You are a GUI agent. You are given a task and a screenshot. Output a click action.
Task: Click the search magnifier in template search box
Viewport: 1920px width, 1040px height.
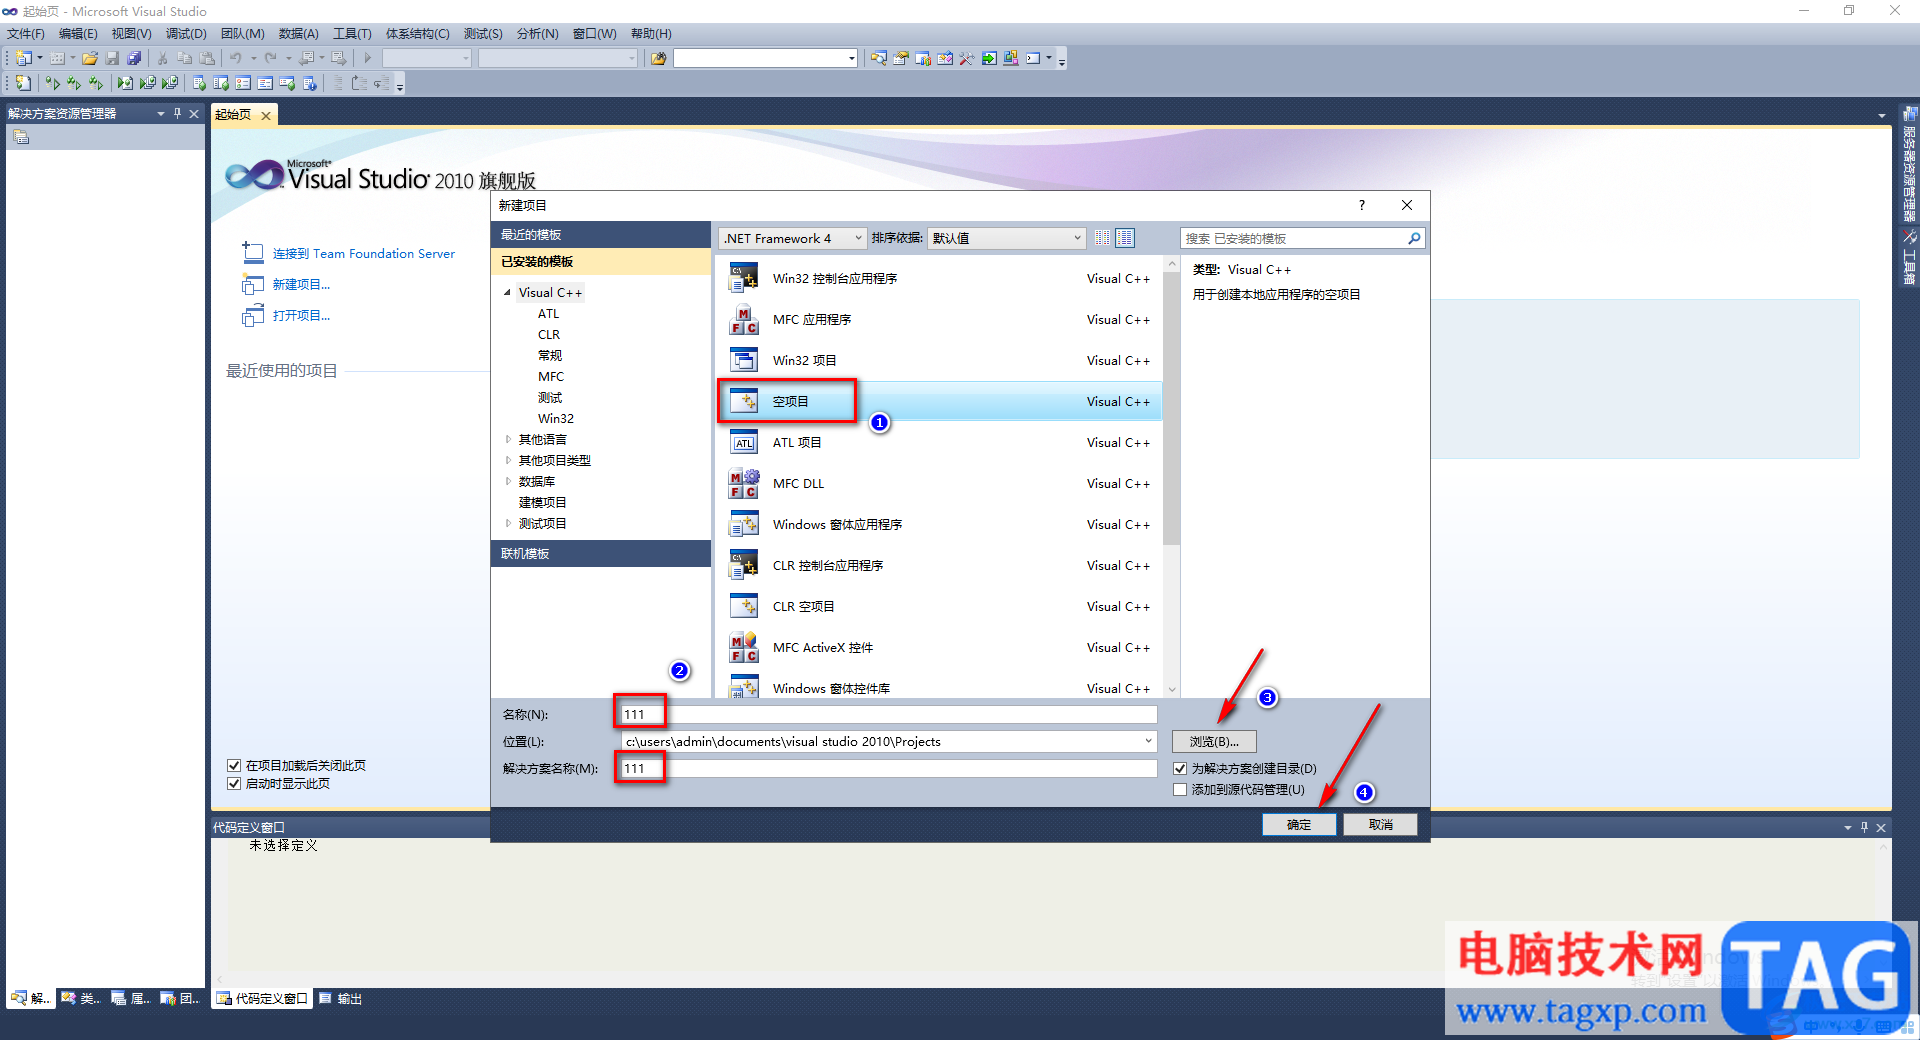tap(1414, 238)
